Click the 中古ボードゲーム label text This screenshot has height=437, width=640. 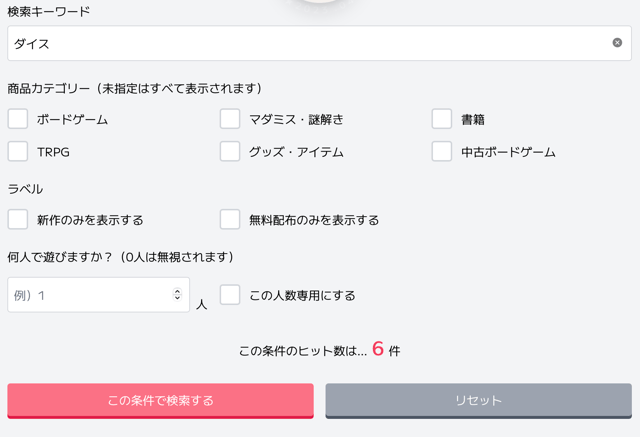(x=508, y=153)
